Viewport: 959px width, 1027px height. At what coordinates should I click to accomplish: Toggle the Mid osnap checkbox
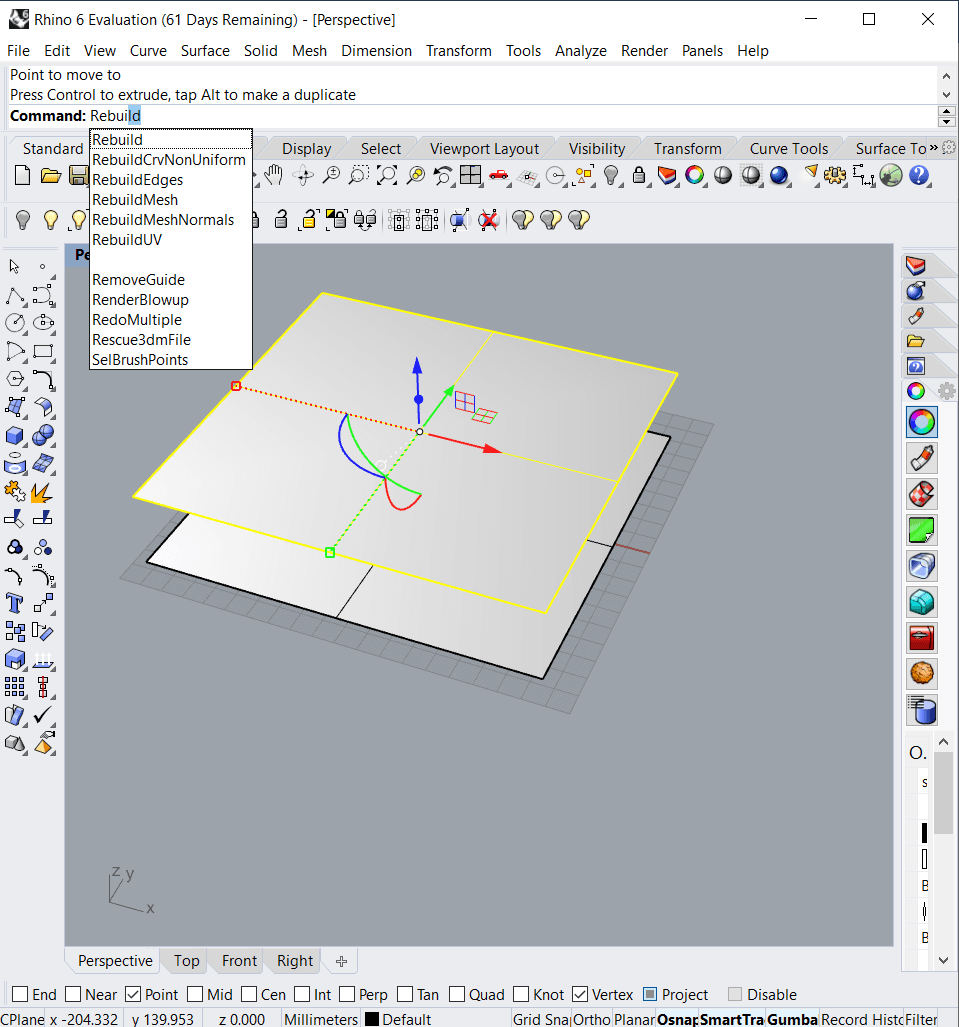pos(195,994)
